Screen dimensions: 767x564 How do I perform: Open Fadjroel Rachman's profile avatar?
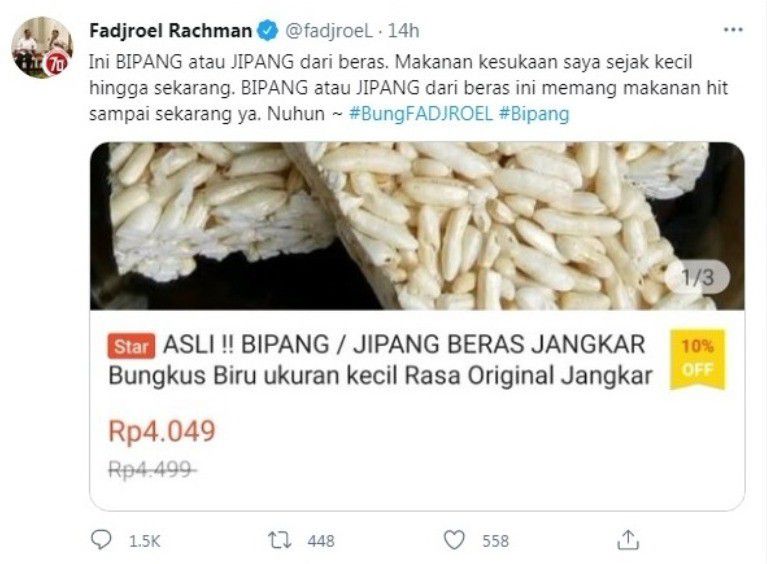point(42,47)
